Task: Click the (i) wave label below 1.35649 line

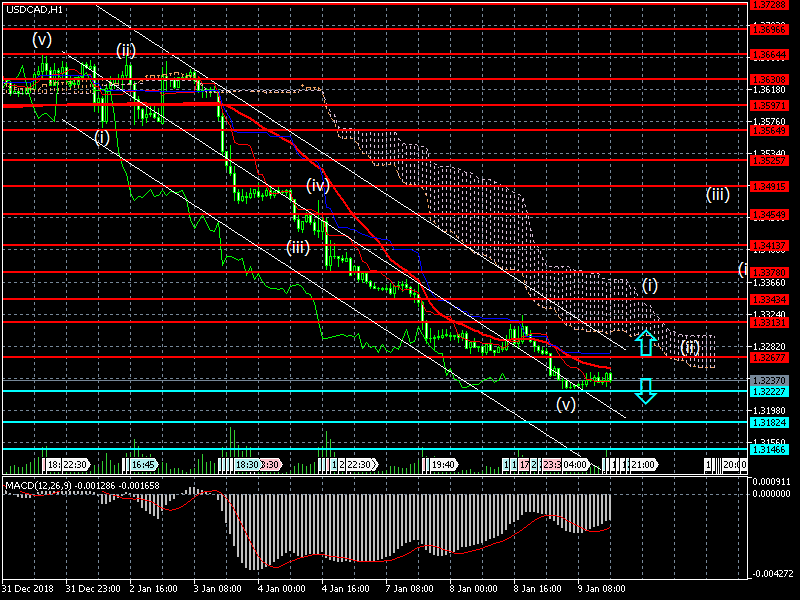Action: (102, 137)
